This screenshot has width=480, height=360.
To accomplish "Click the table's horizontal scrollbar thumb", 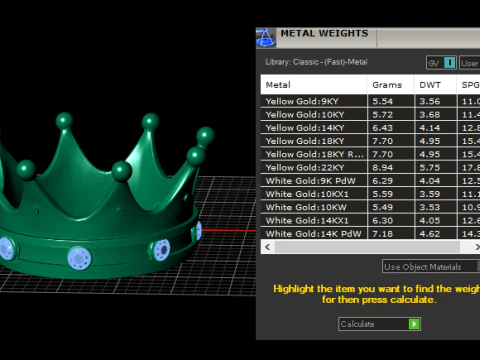I will (x=367, y=247).
